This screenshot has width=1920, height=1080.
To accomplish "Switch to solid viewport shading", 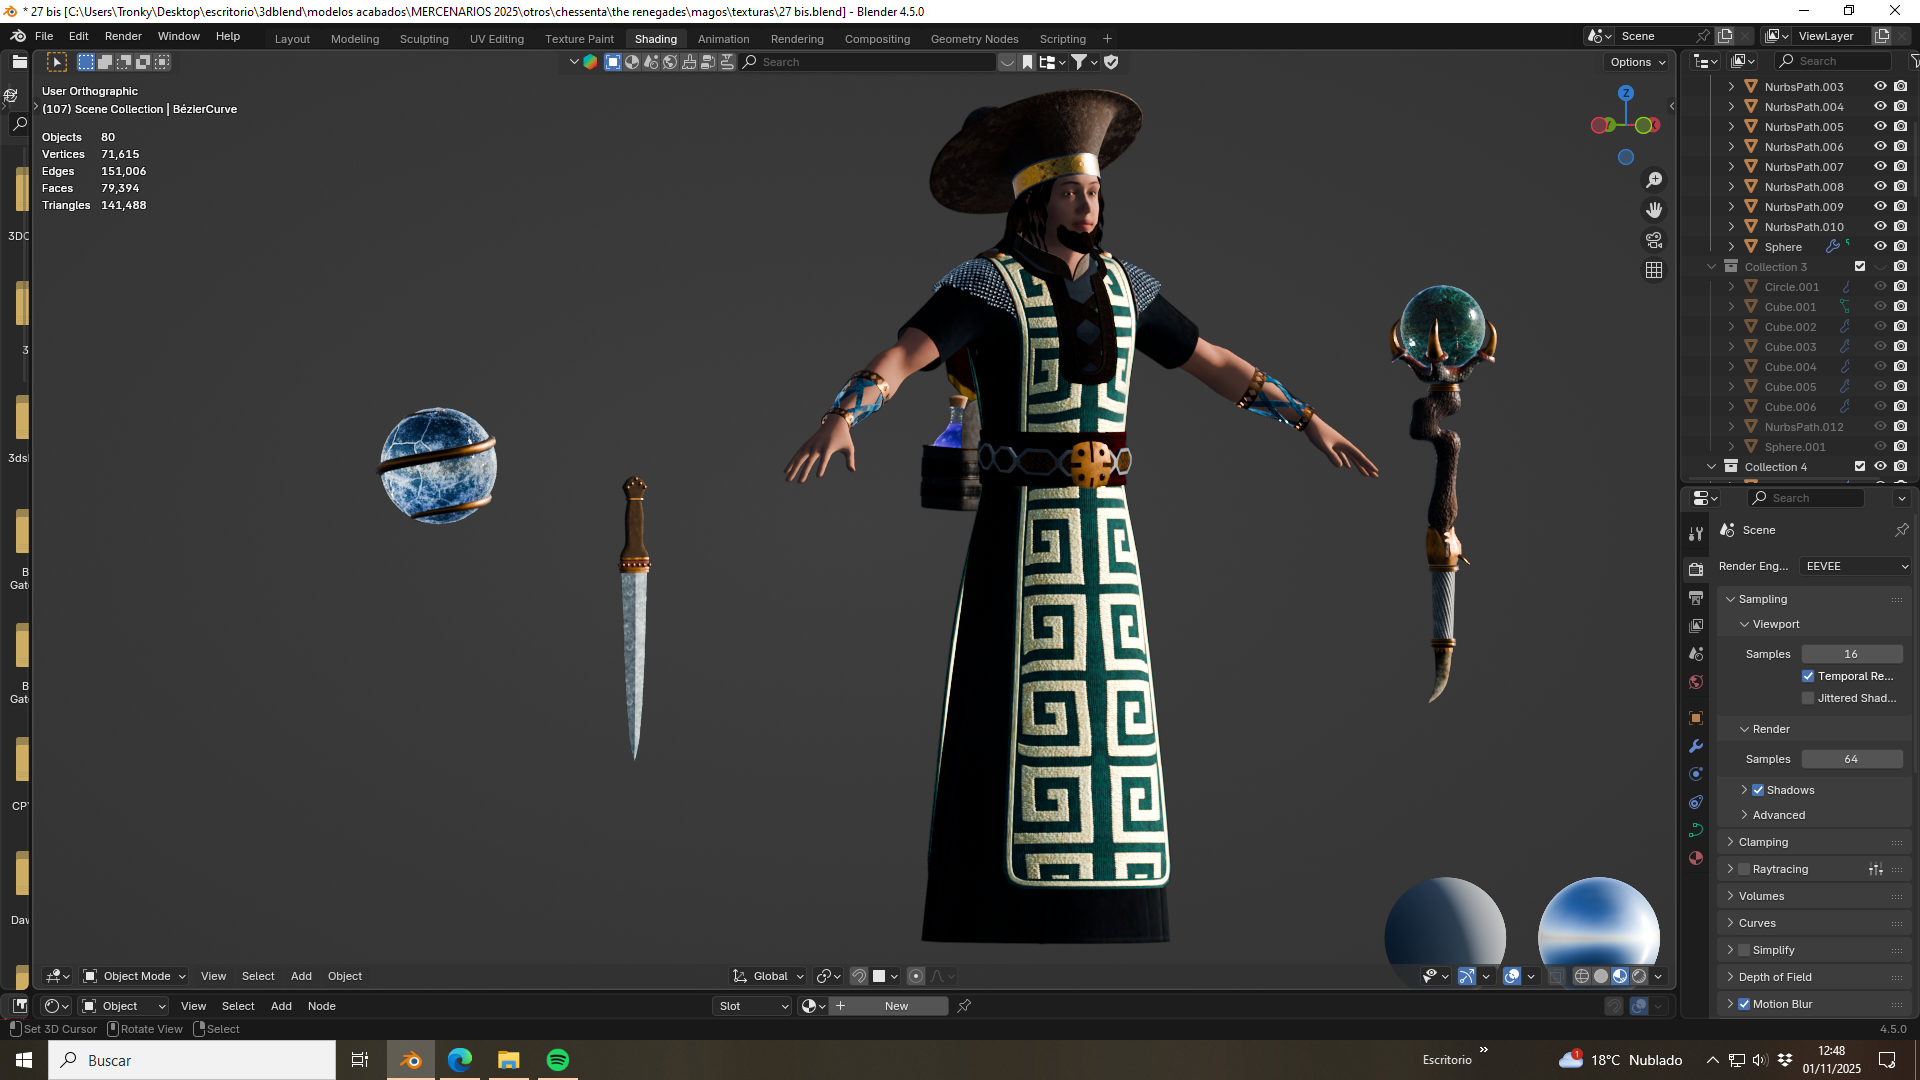I will [1601, 976].
